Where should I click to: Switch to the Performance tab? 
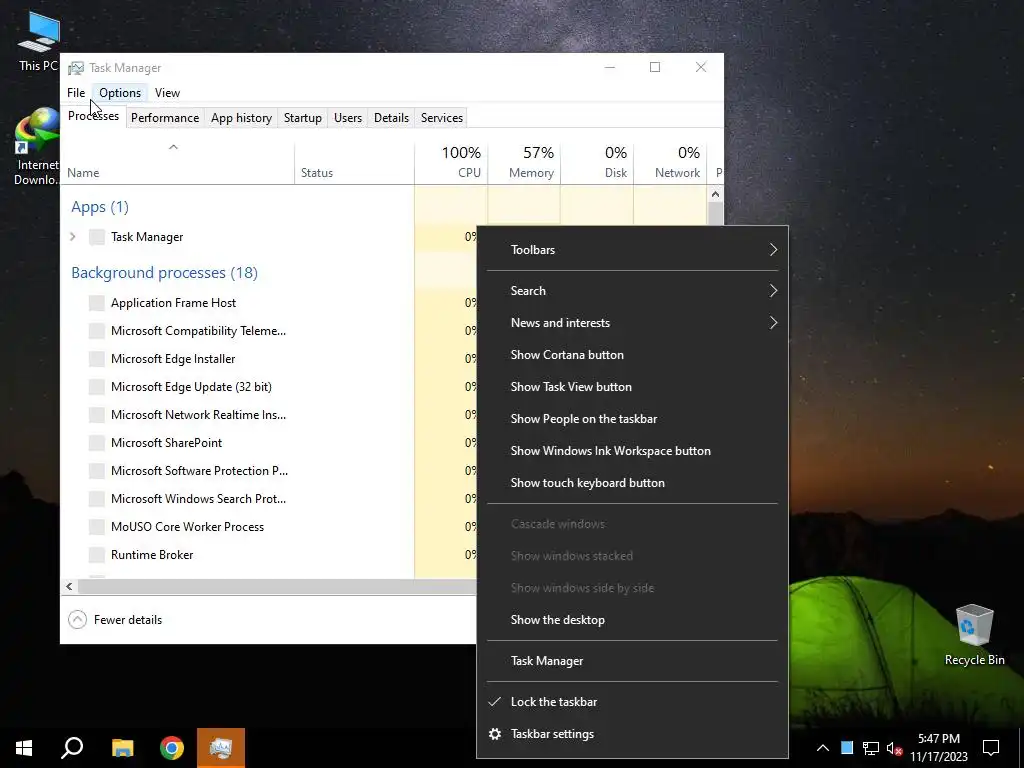(165, 118)
